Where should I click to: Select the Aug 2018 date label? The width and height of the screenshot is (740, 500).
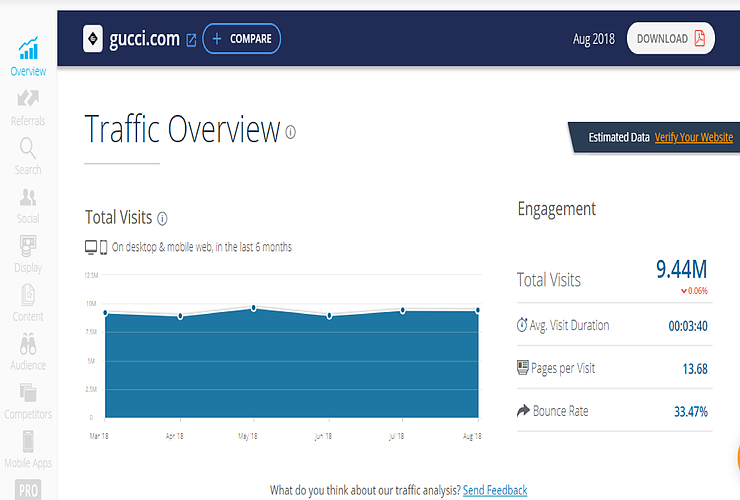(593, 39)
